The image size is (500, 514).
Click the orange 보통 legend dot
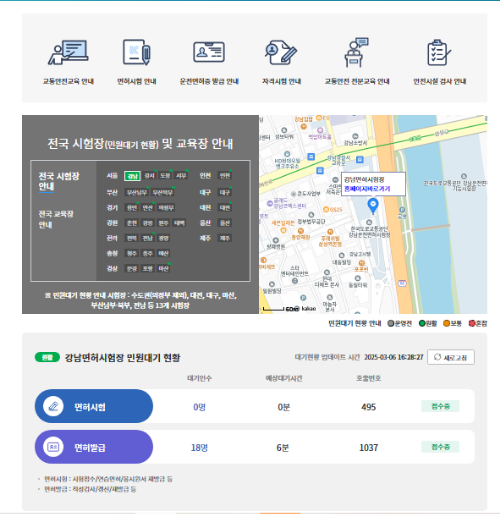(446, 323)
